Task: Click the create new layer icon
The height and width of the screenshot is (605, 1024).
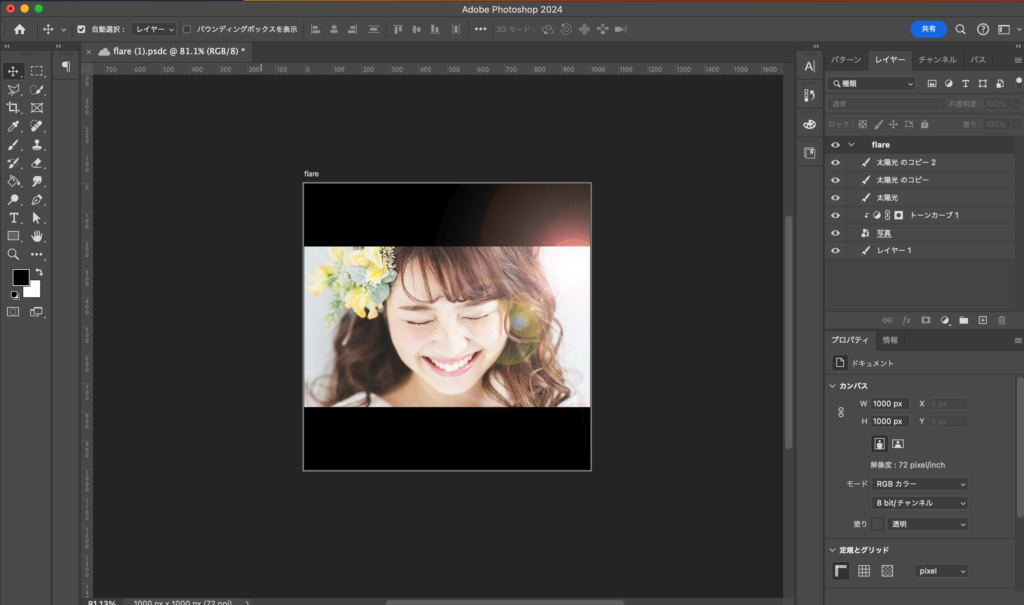Action: pos(983,320)
